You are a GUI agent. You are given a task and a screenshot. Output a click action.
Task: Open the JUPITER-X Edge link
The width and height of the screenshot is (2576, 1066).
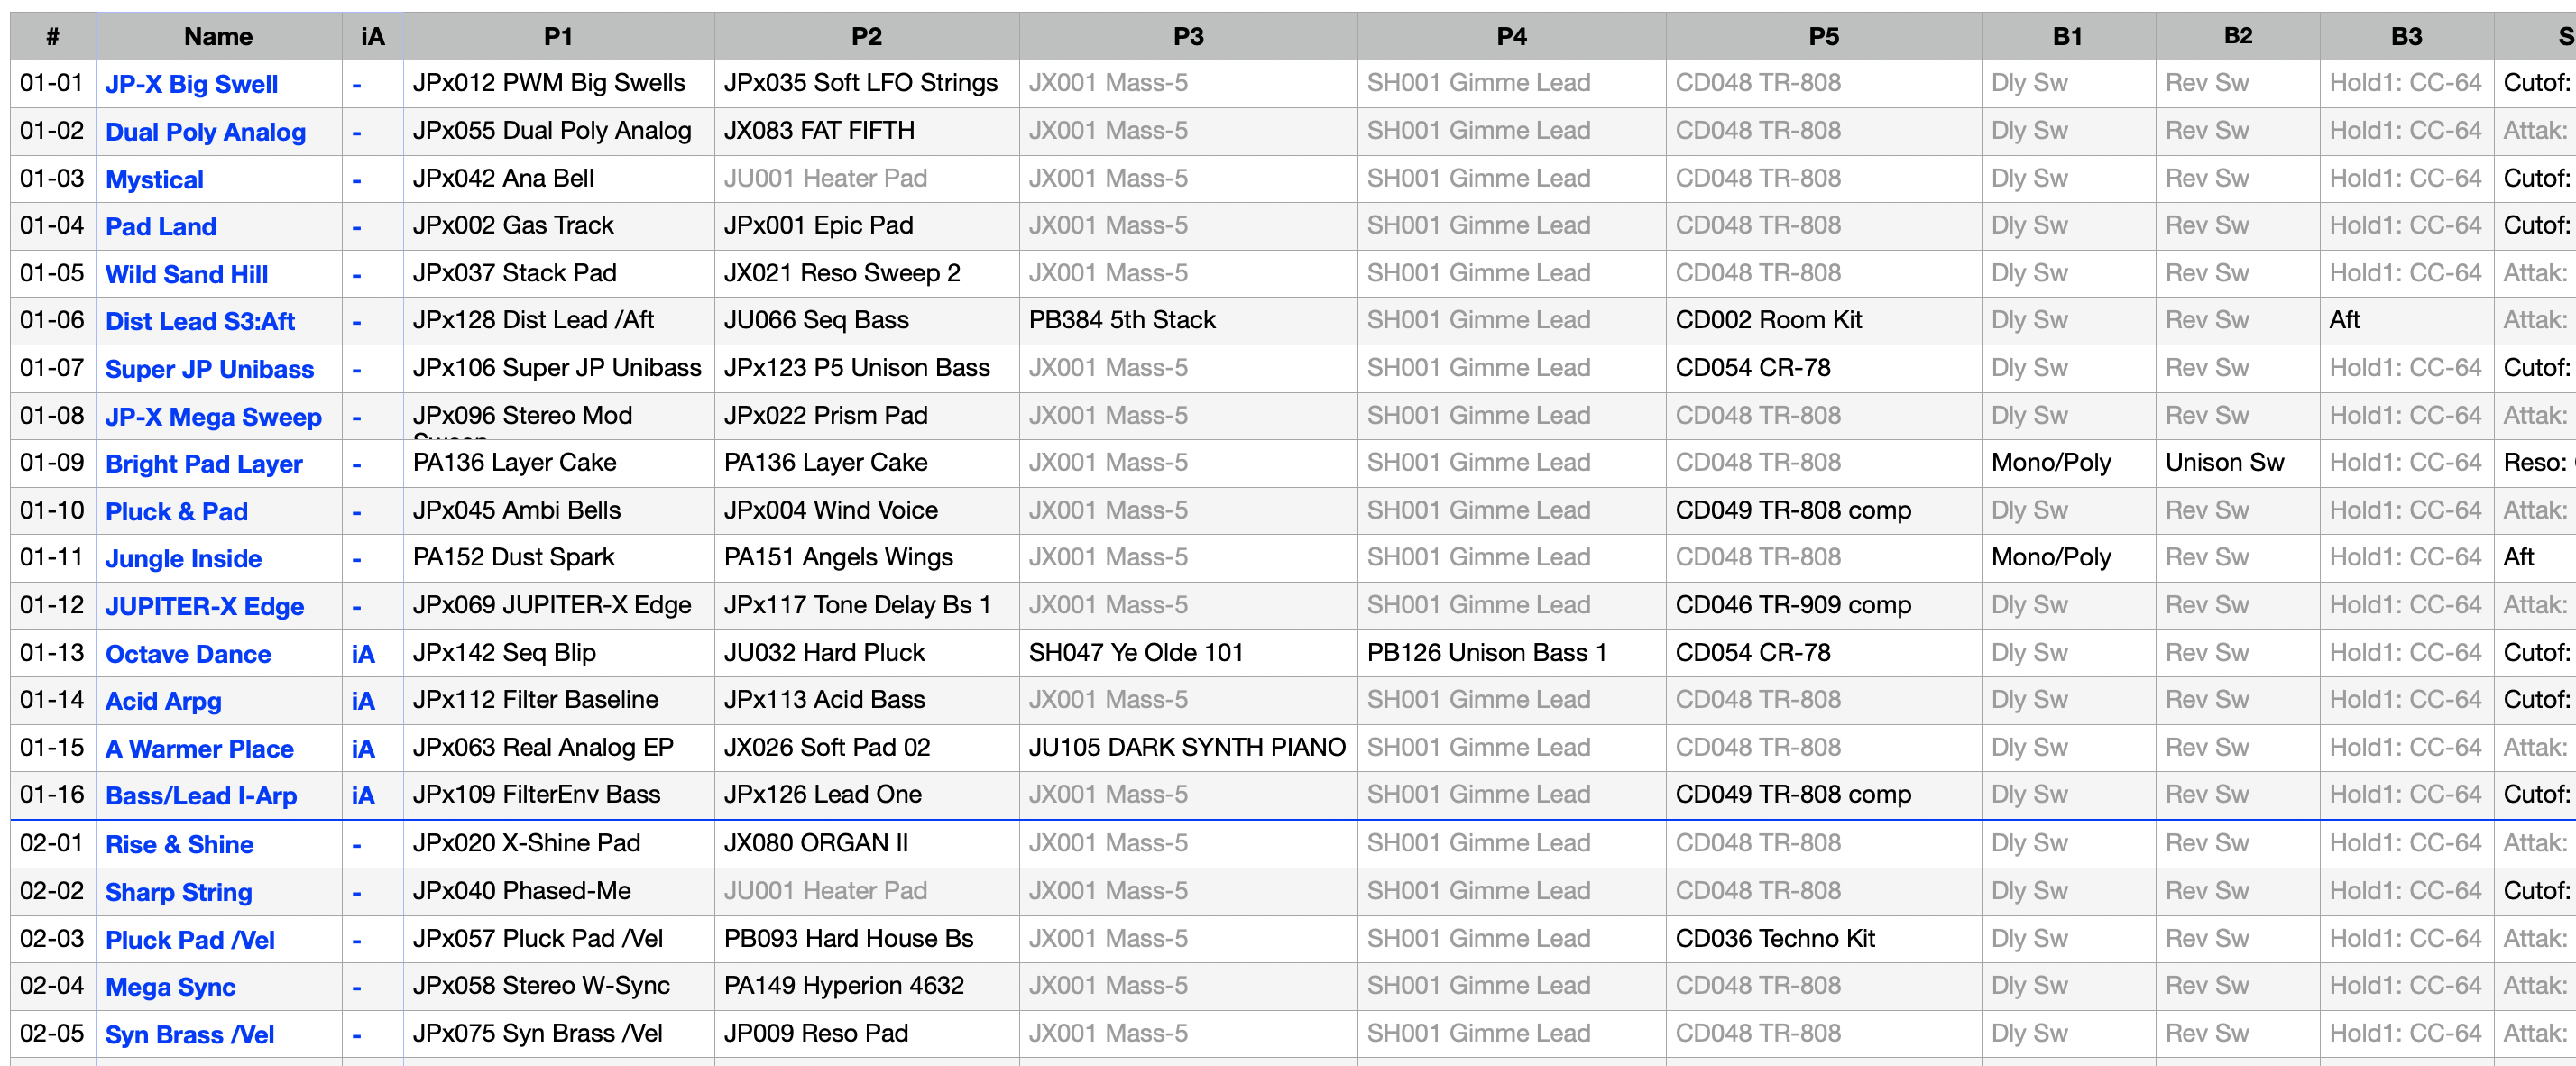204,607
